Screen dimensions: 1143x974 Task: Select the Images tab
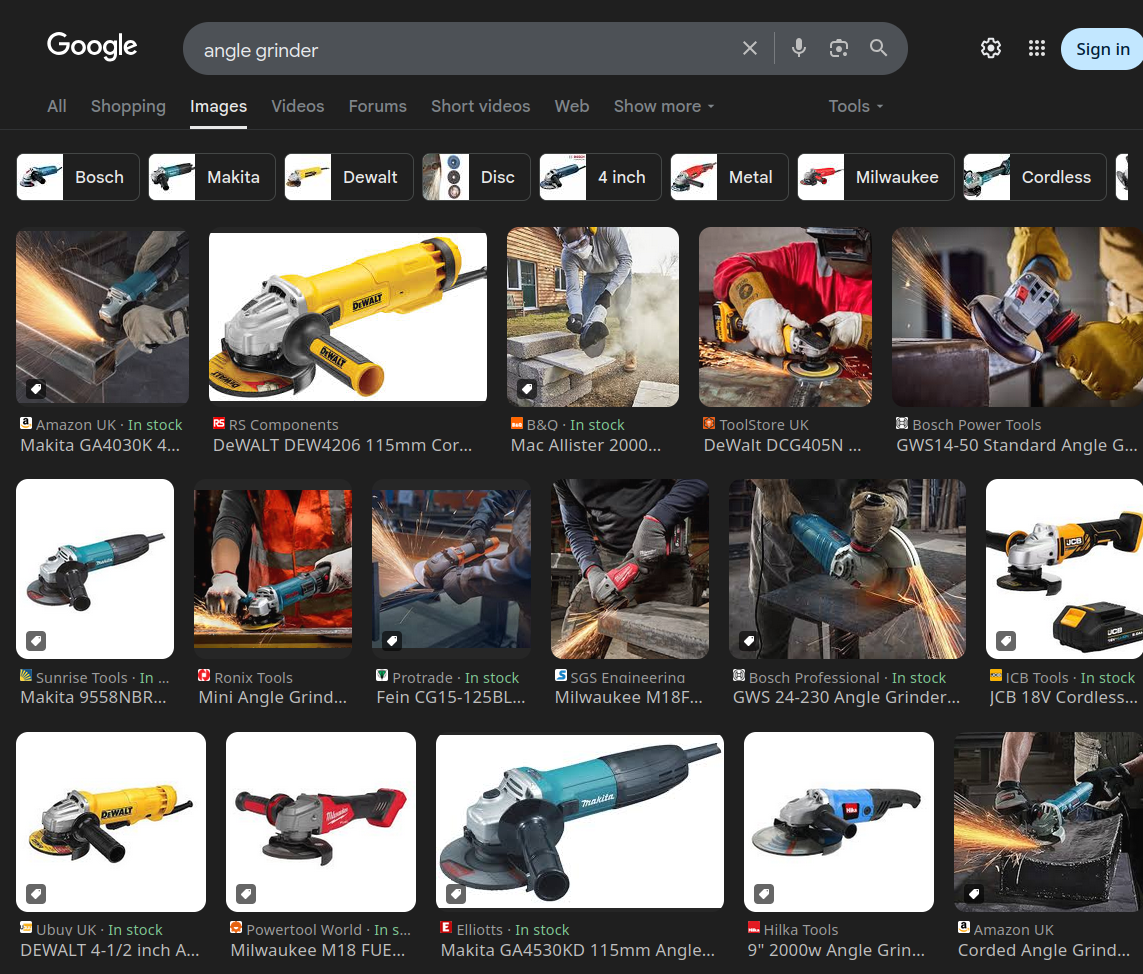tap(219, 106)
